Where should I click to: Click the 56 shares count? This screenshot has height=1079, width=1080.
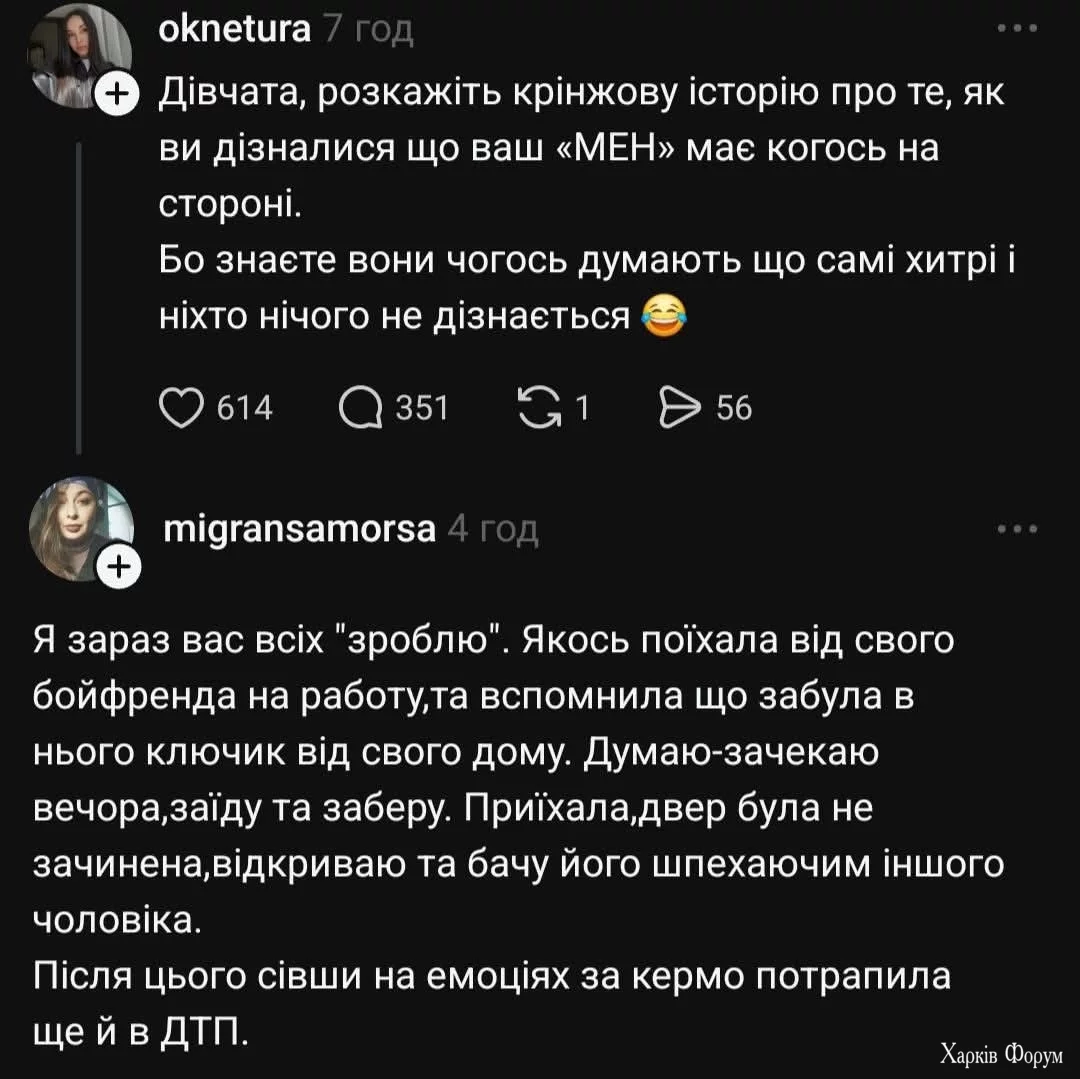click(x=734, y=408)
